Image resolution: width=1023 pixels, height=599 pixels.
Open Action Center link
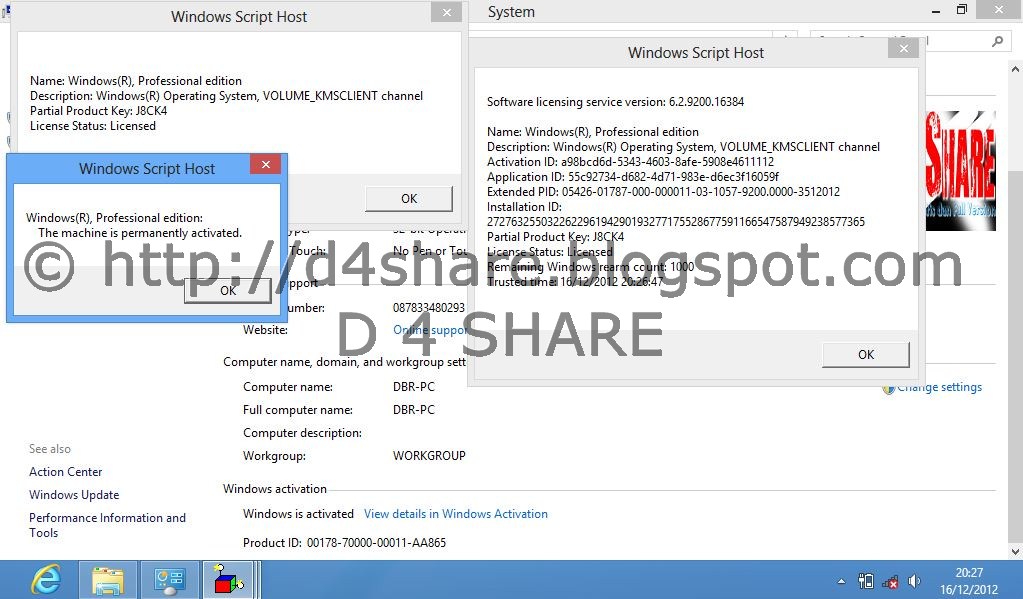coord(65,471)
